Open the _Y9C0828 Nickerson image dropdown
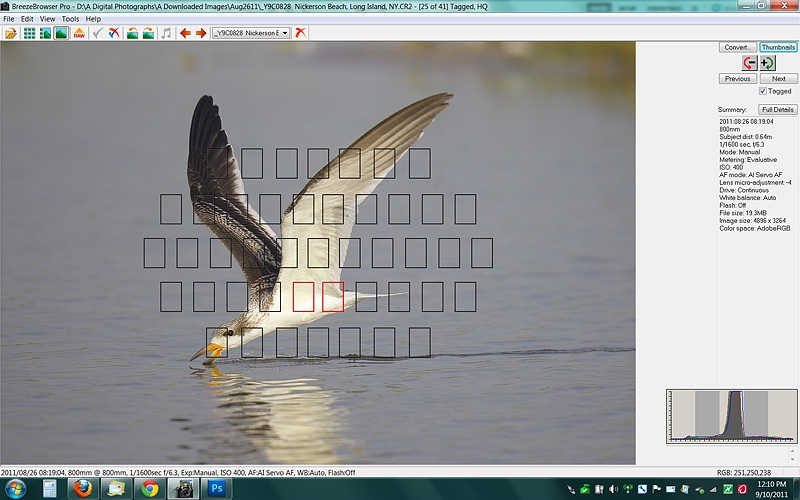The width and height of the screenshot is (800, 500). pos(252,33)
